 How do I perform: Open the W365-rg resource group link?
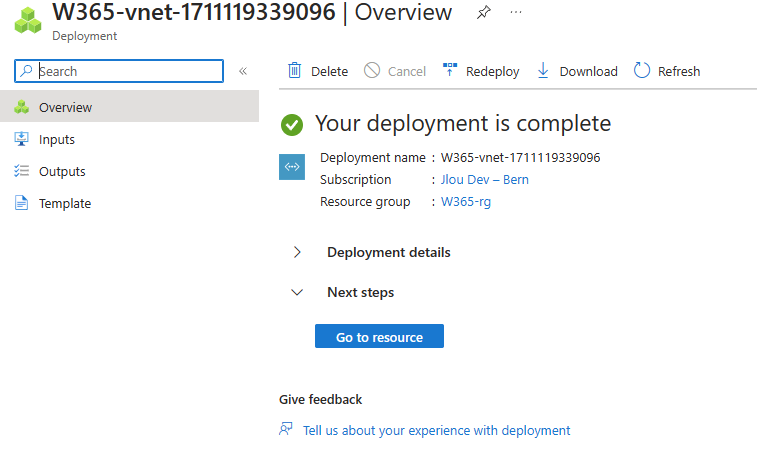[466, 201]
